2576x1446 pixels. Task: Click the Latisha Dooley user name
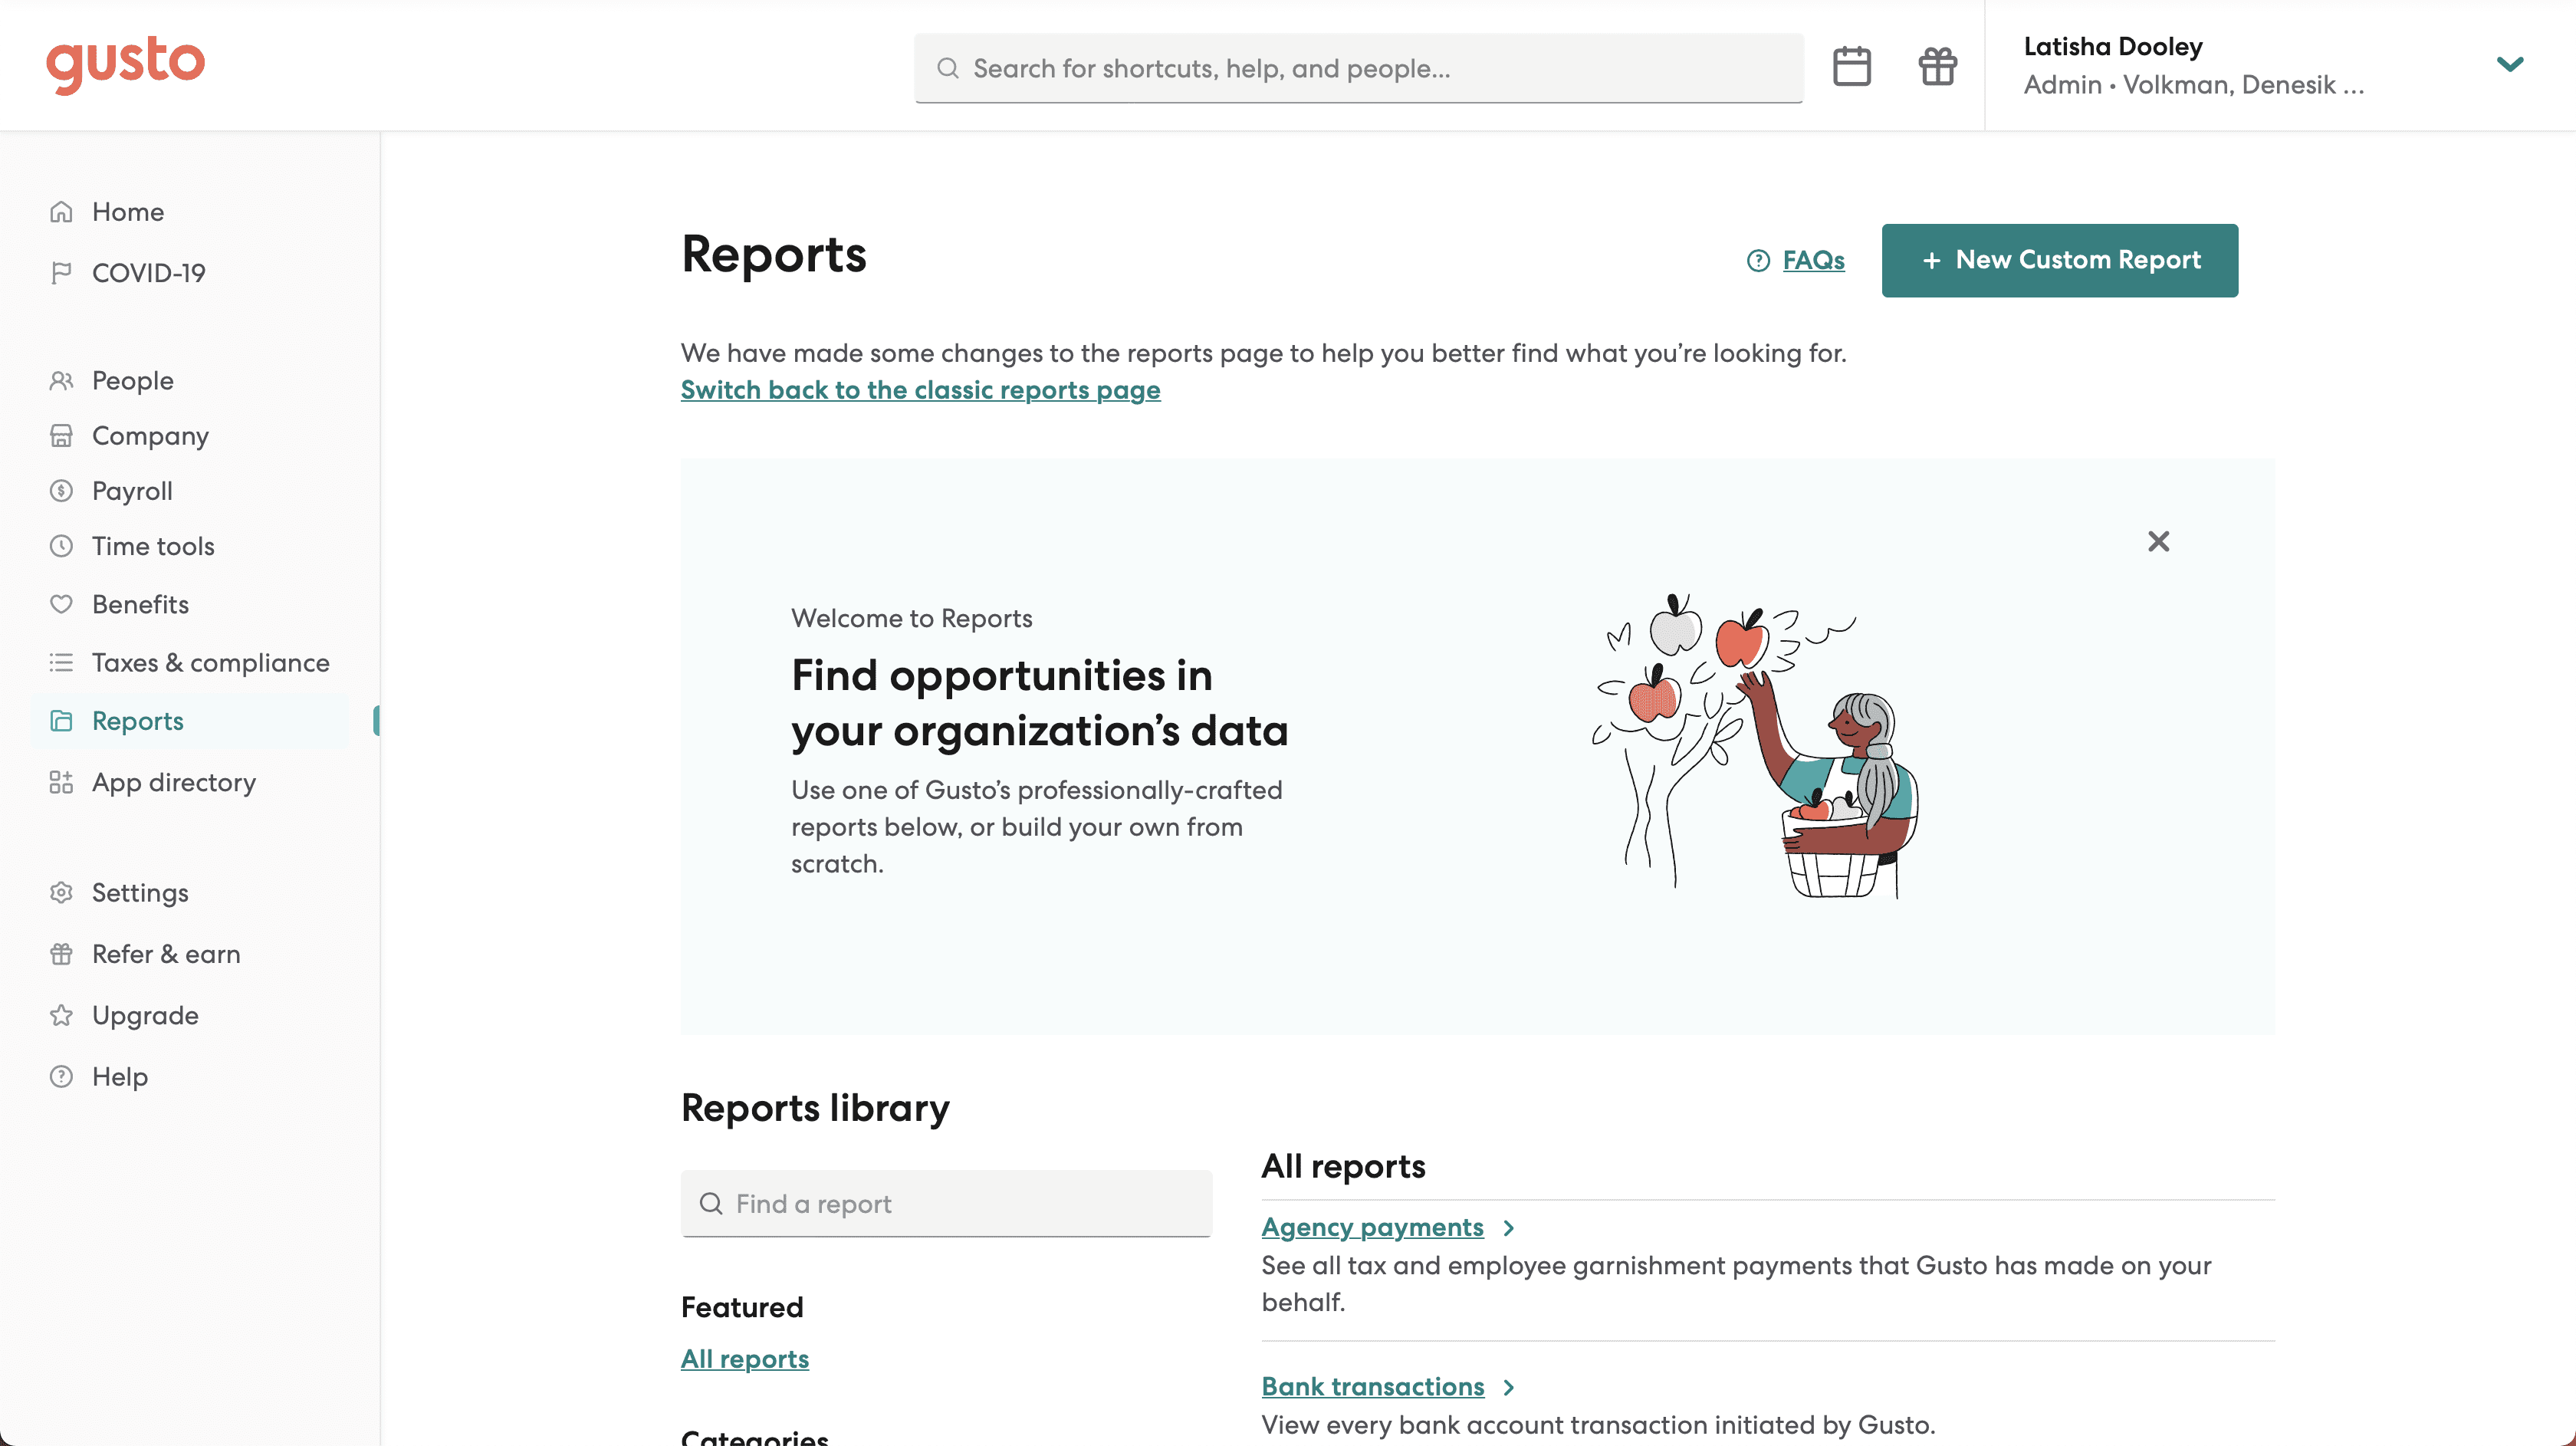click(2112, 47)
